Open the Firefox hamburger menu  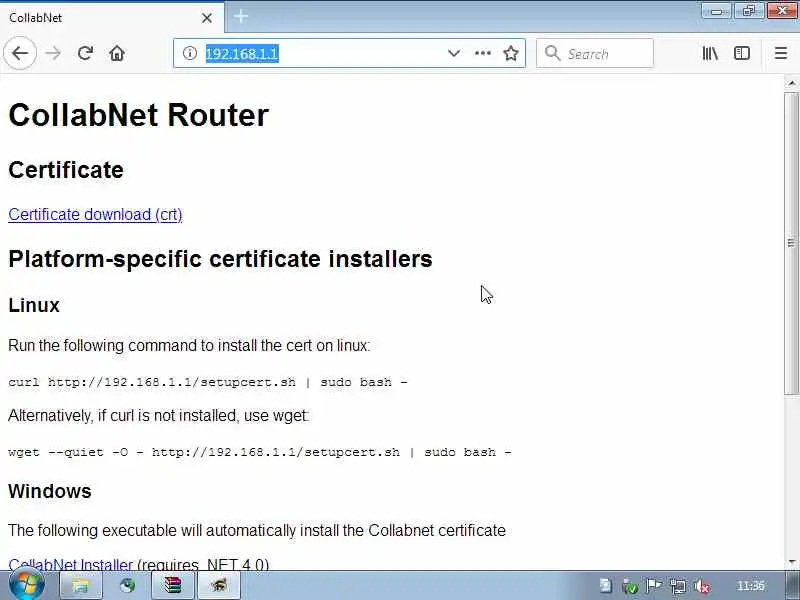(781, 53)
